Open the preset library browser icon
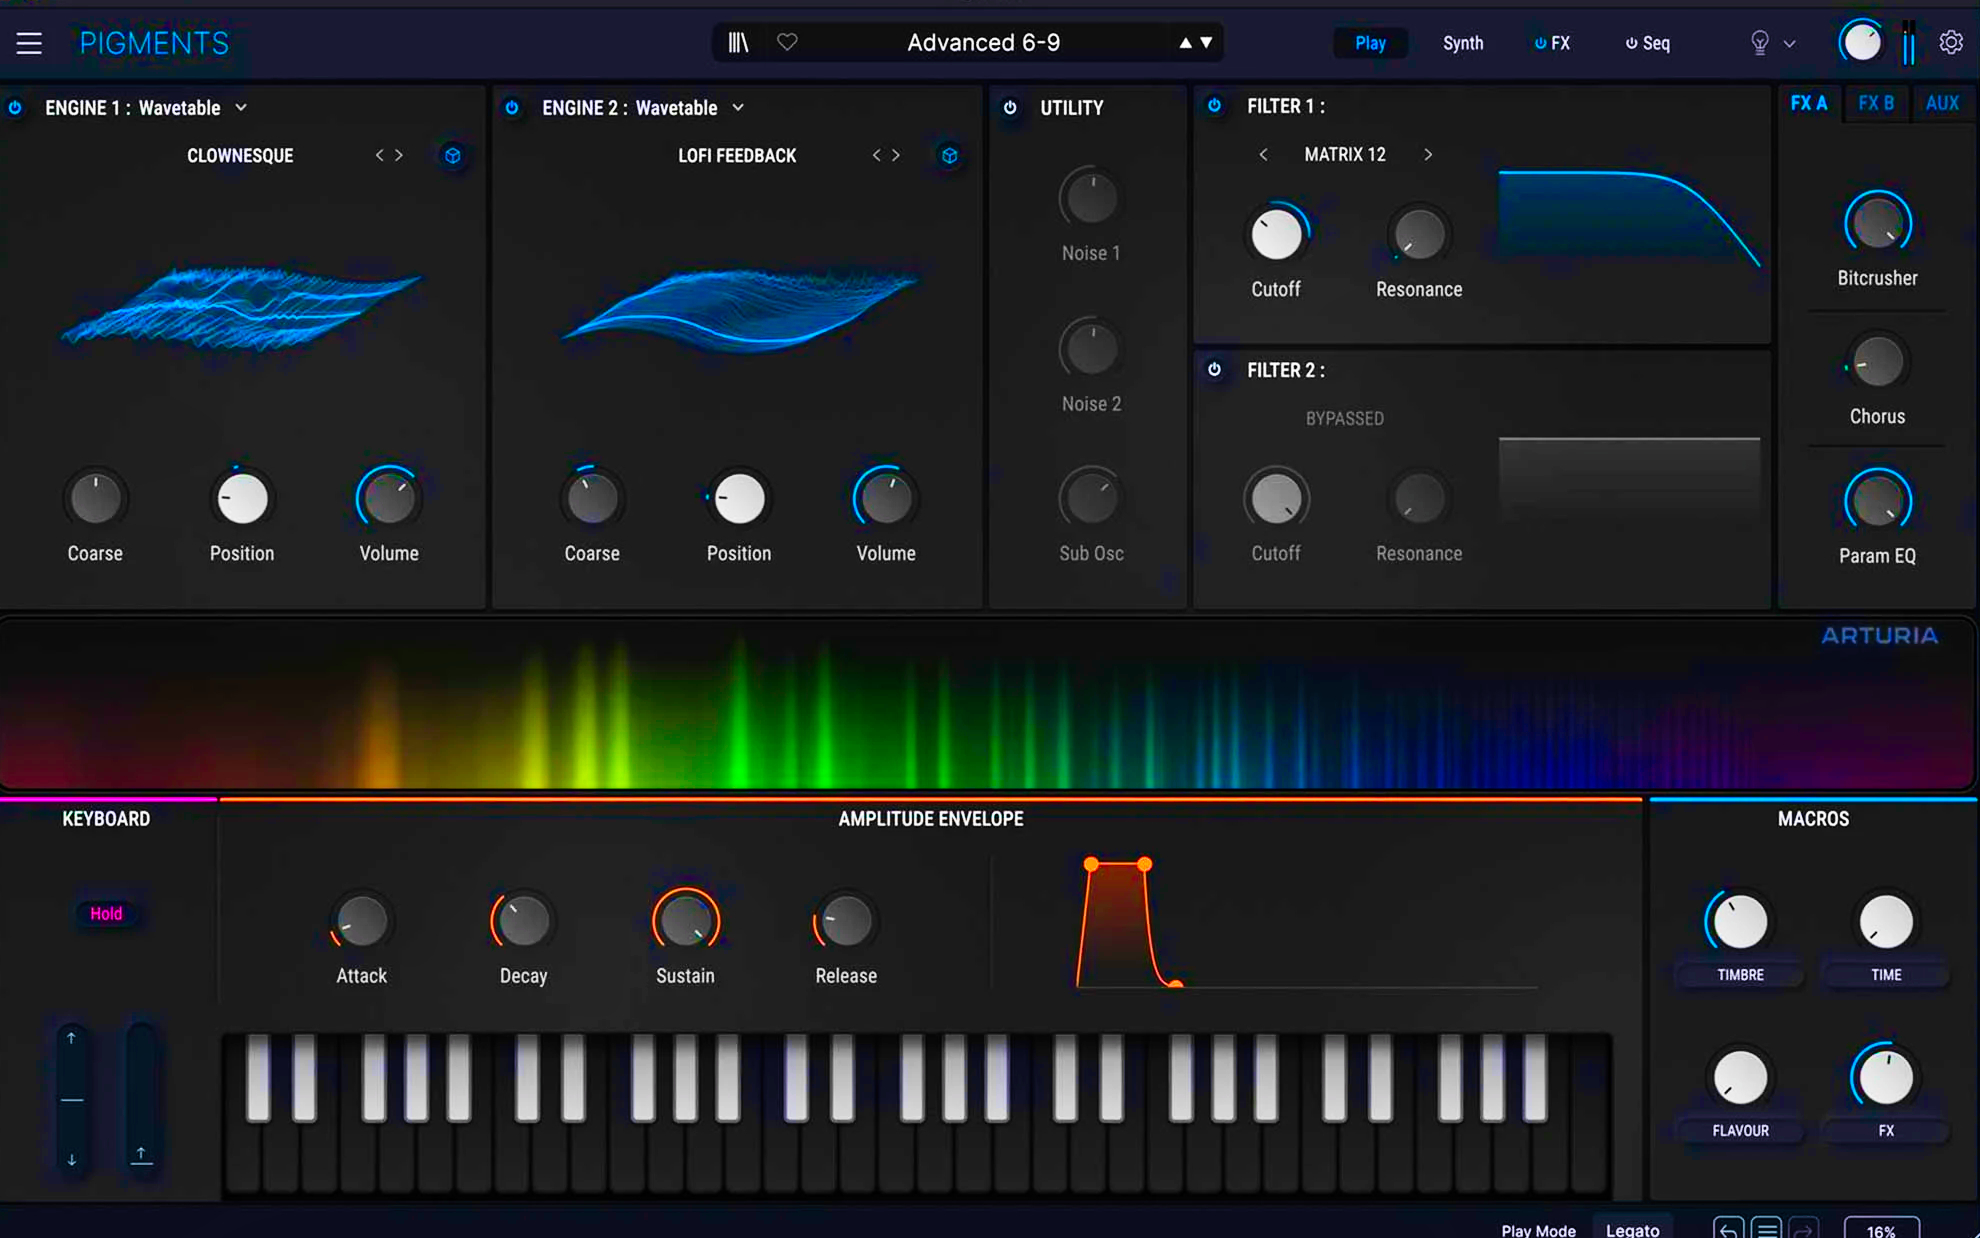 [738, 42]
